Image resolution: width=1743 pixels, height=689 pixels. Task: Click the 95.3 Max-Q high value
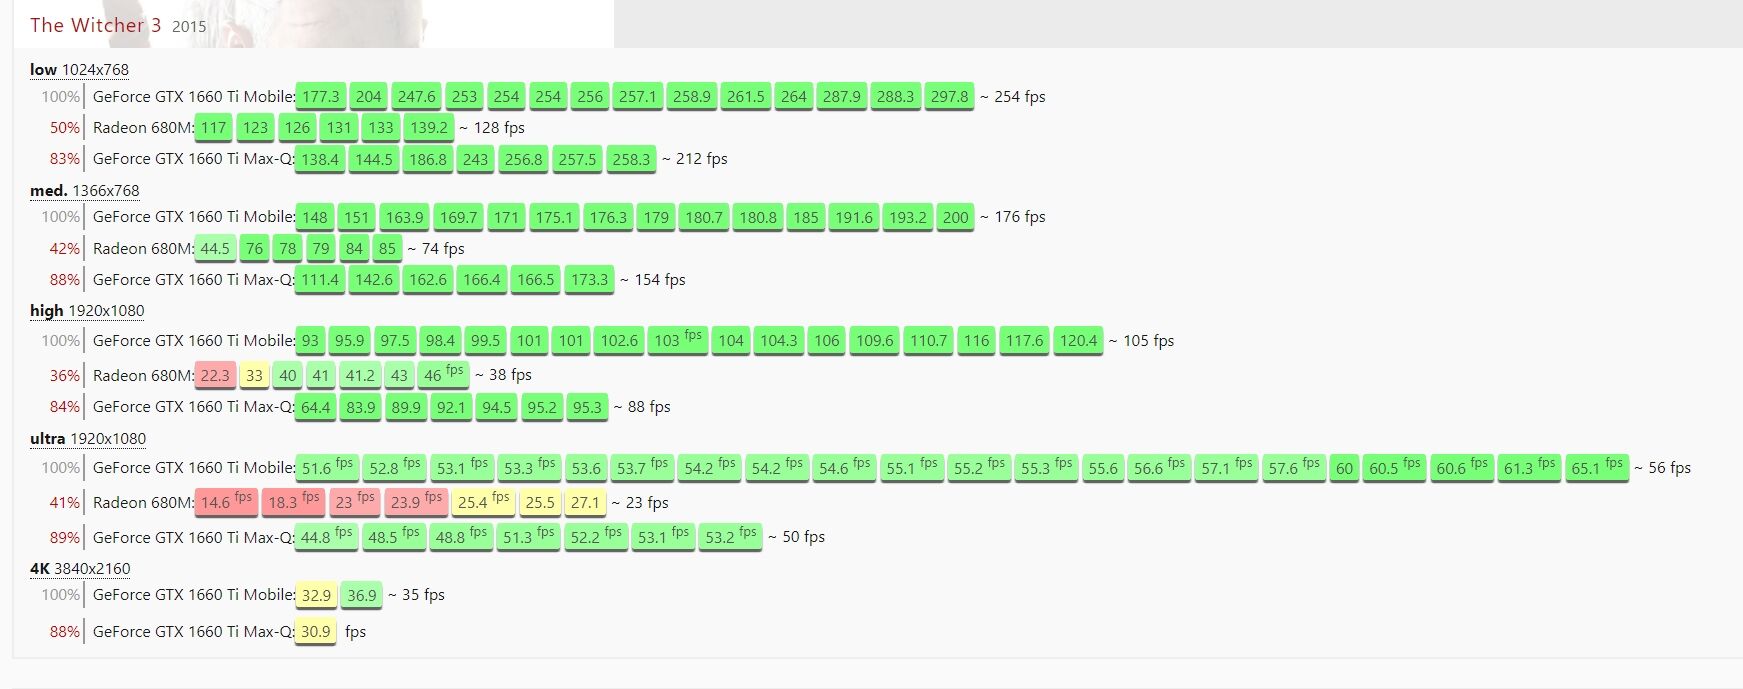pos(587,407)
